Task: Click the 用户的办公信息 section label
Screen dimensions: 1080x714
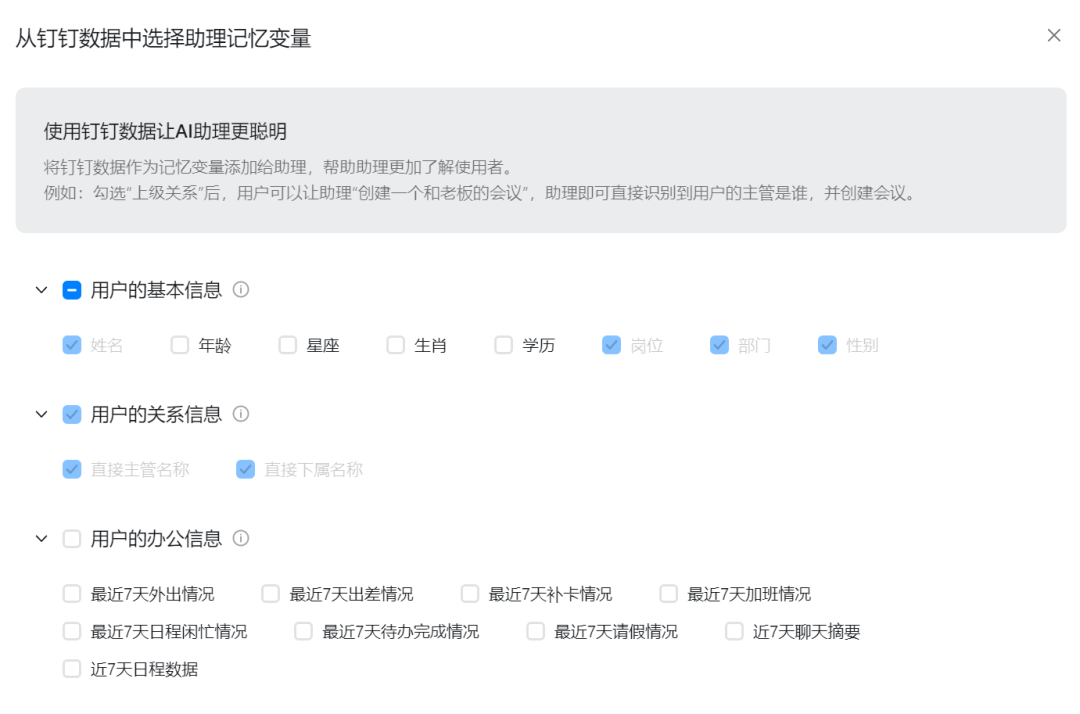Action: click(x=156, y=538)
